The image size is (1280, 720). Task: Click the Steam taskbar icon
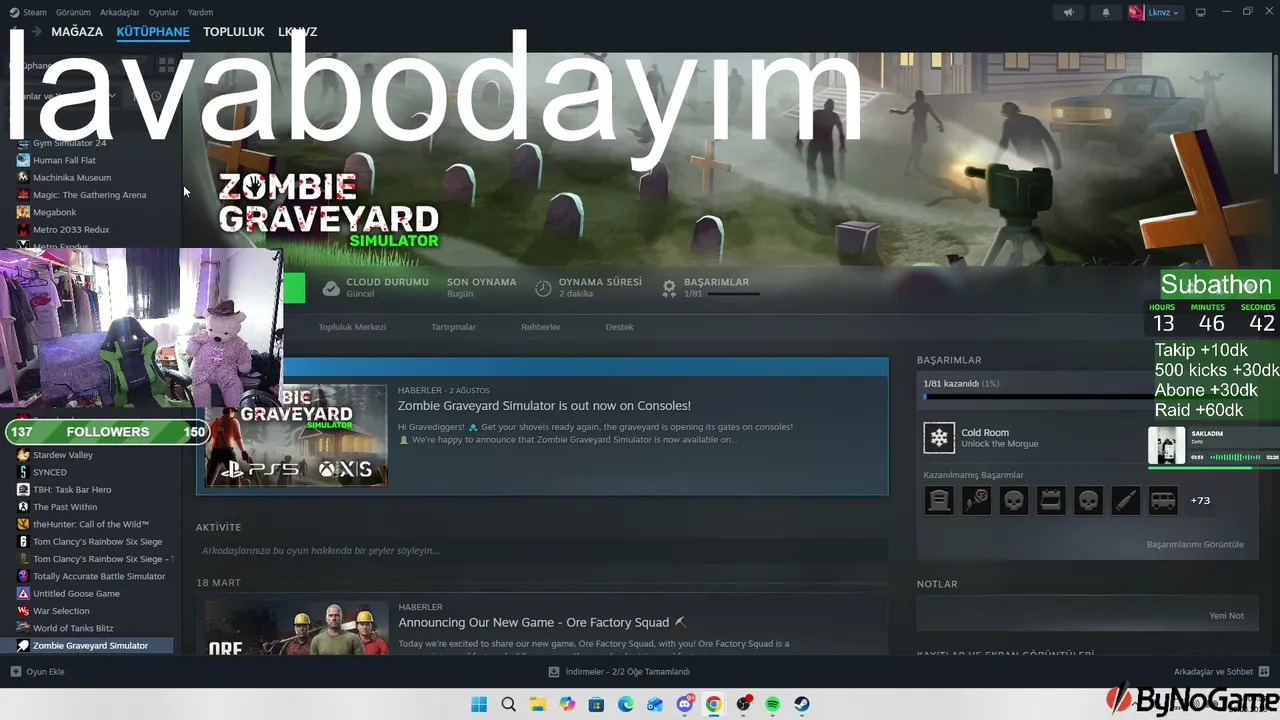(802, 704)
